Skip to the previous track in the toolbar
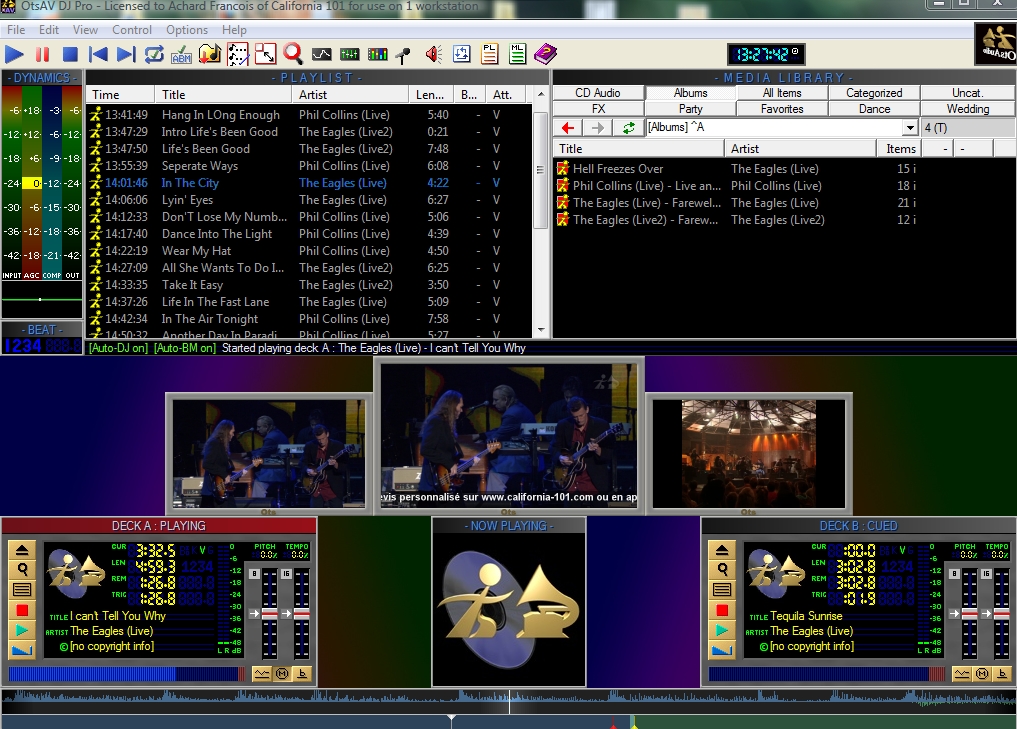Viewport: 1017px width, 729px height. (98, 54)
